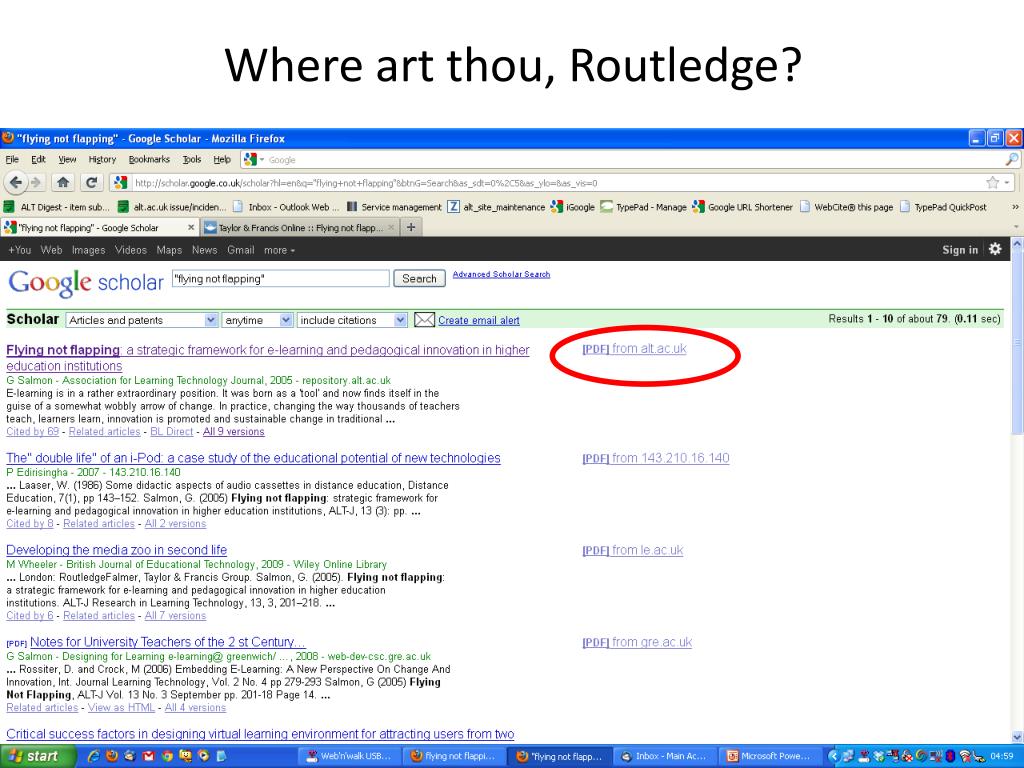Launch Internet Explorer from quick launch

click(93, 756)
